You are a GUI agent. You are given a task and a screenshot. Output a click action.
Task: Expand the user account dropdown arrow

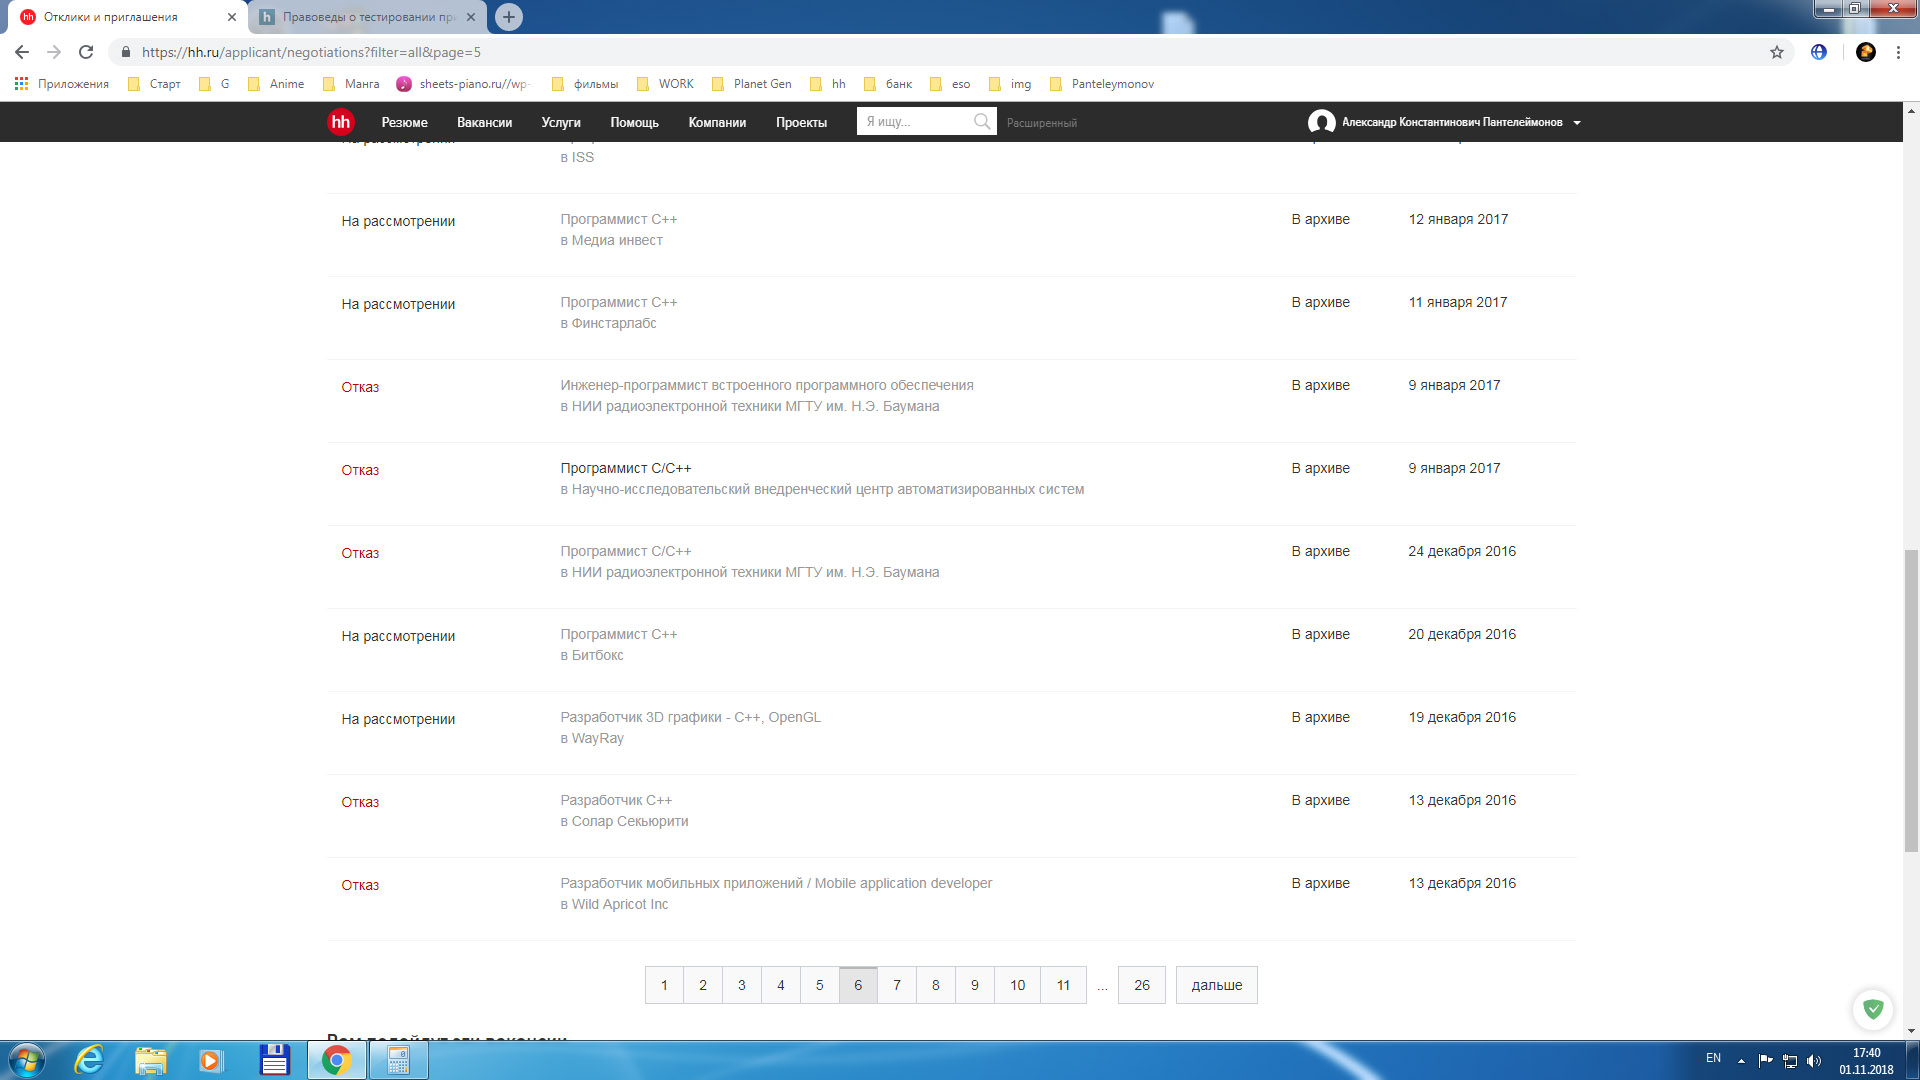coord(1577,123)
